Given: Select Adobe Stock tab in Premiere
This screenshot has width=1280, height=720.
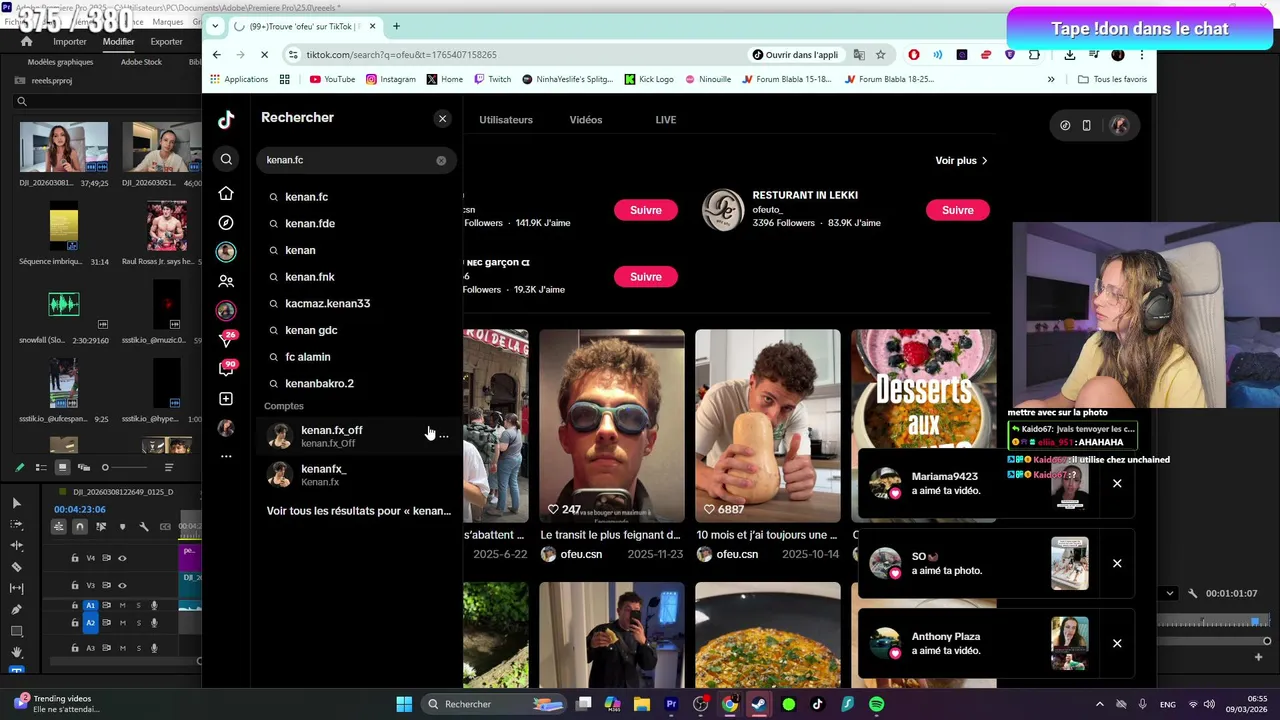Looking at the screenshot, I should [141, 62].
